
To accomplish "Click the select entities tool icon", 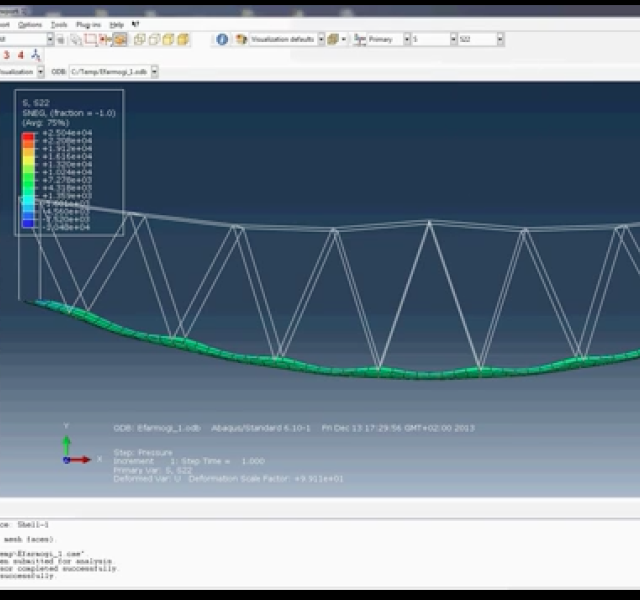I will coord(76,40).
